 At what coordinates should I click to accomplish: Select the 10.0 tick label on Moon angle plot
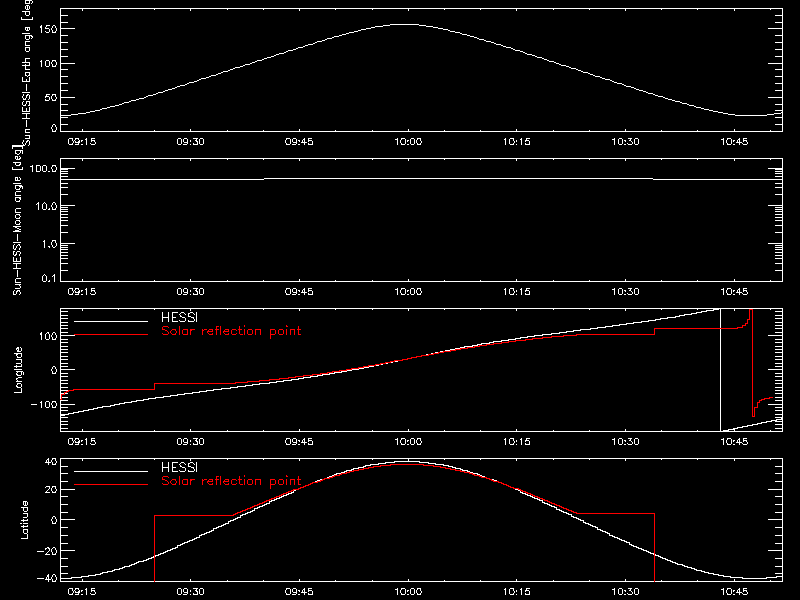[47, 206]
